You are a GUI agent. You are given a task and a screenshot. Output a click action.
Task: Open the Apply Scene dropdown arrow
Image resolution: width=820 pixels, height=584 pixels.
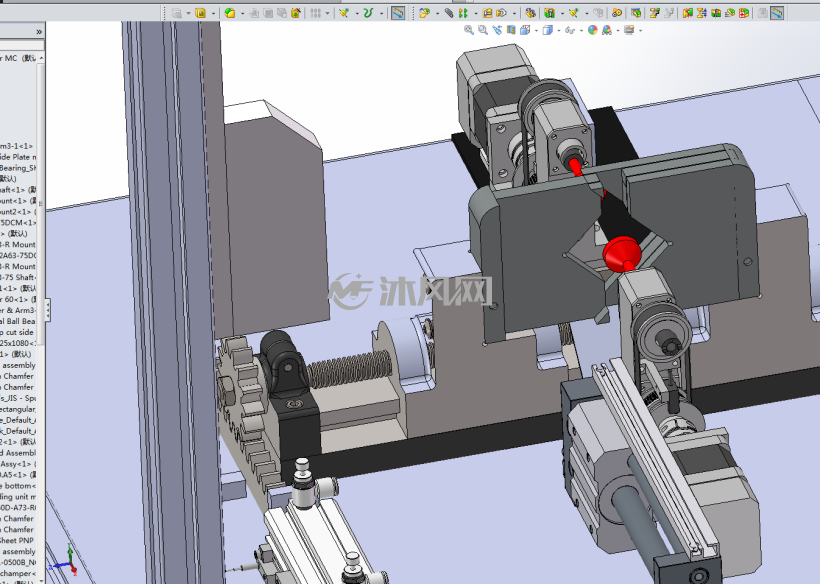618,31
